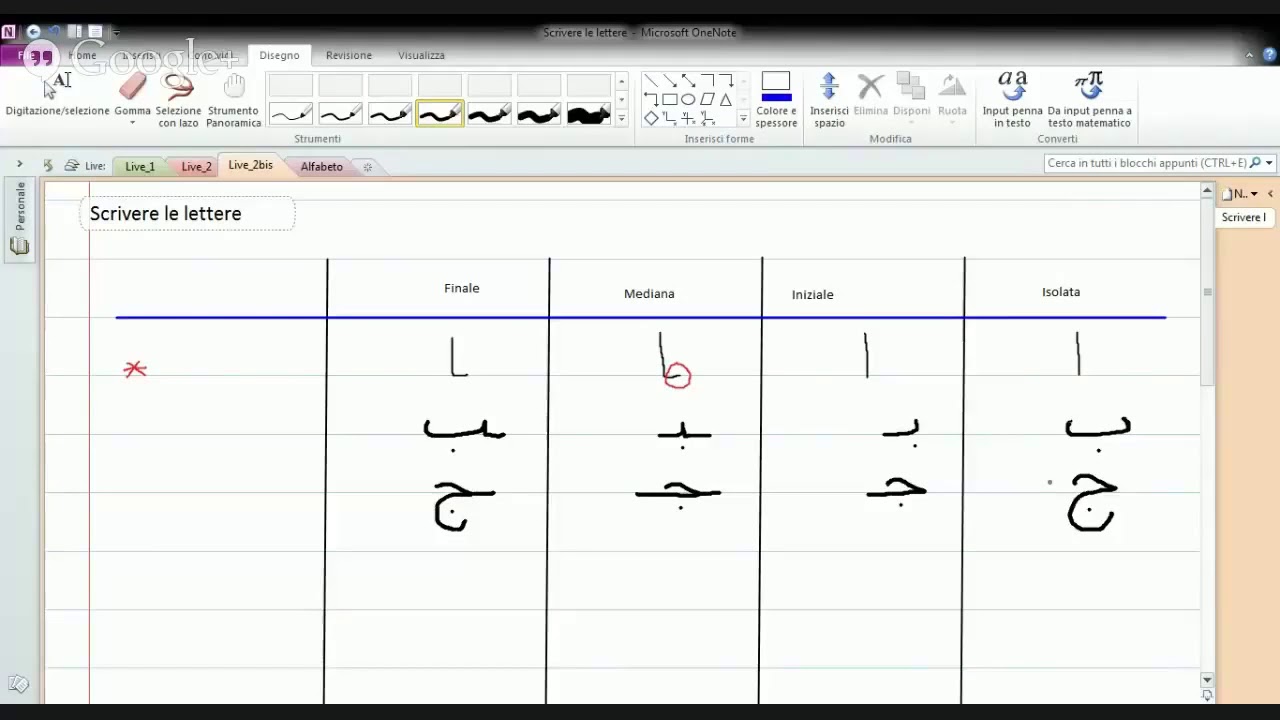1280x720 pixels.
Task: Select the single arrow shape
Action: click(x=670, y=81)
